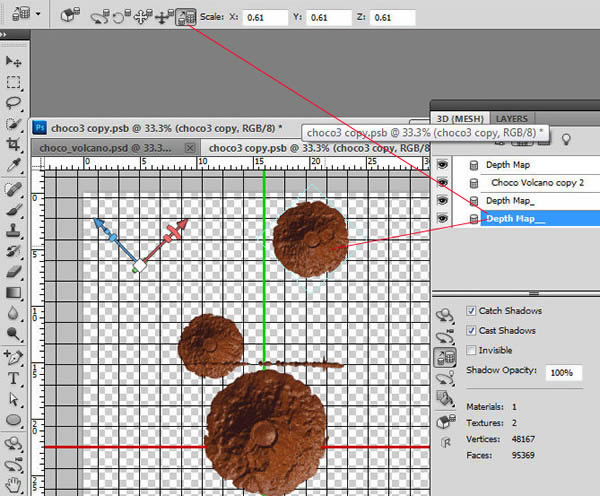600x496 pixels.
Task: Select the Eraser tool
Action: click(14, 272)
